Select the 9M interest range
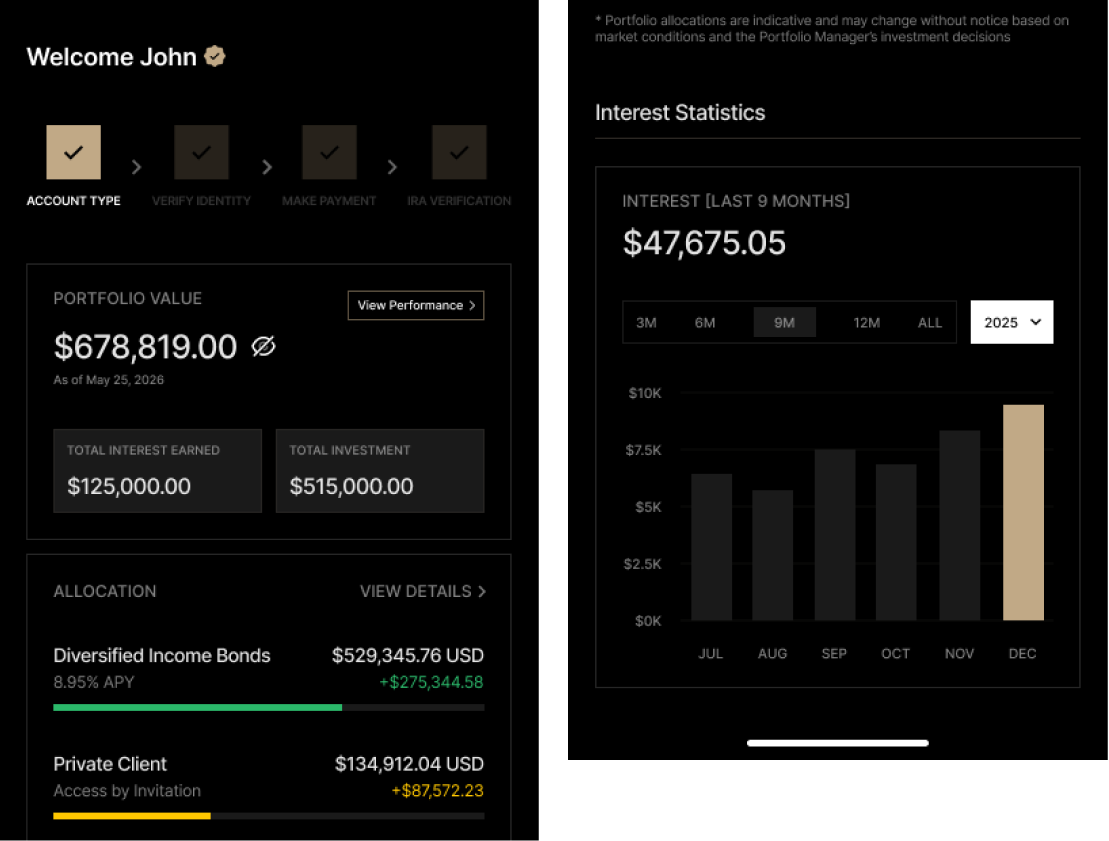Viewport: 1109px width, 841px height. click(x=784, y=323)
